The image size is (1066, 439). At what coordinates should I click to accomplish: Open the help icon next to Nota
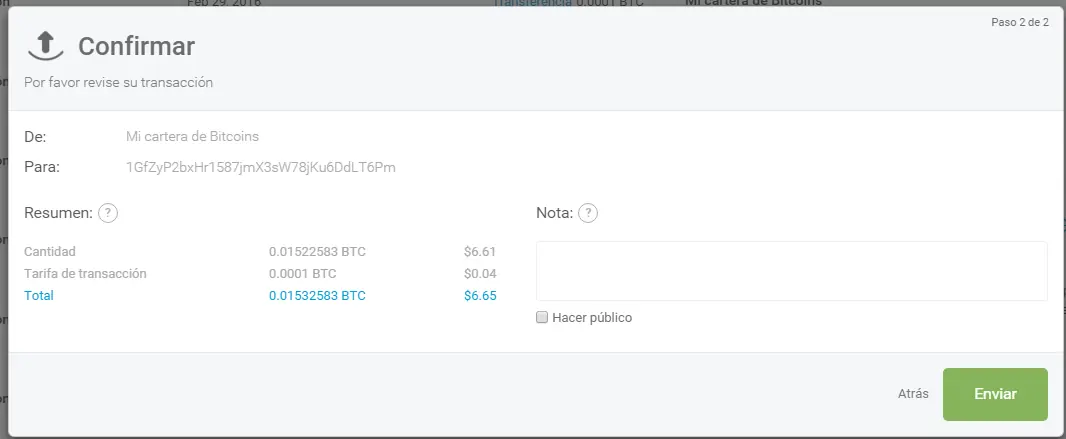click(588, 213)
